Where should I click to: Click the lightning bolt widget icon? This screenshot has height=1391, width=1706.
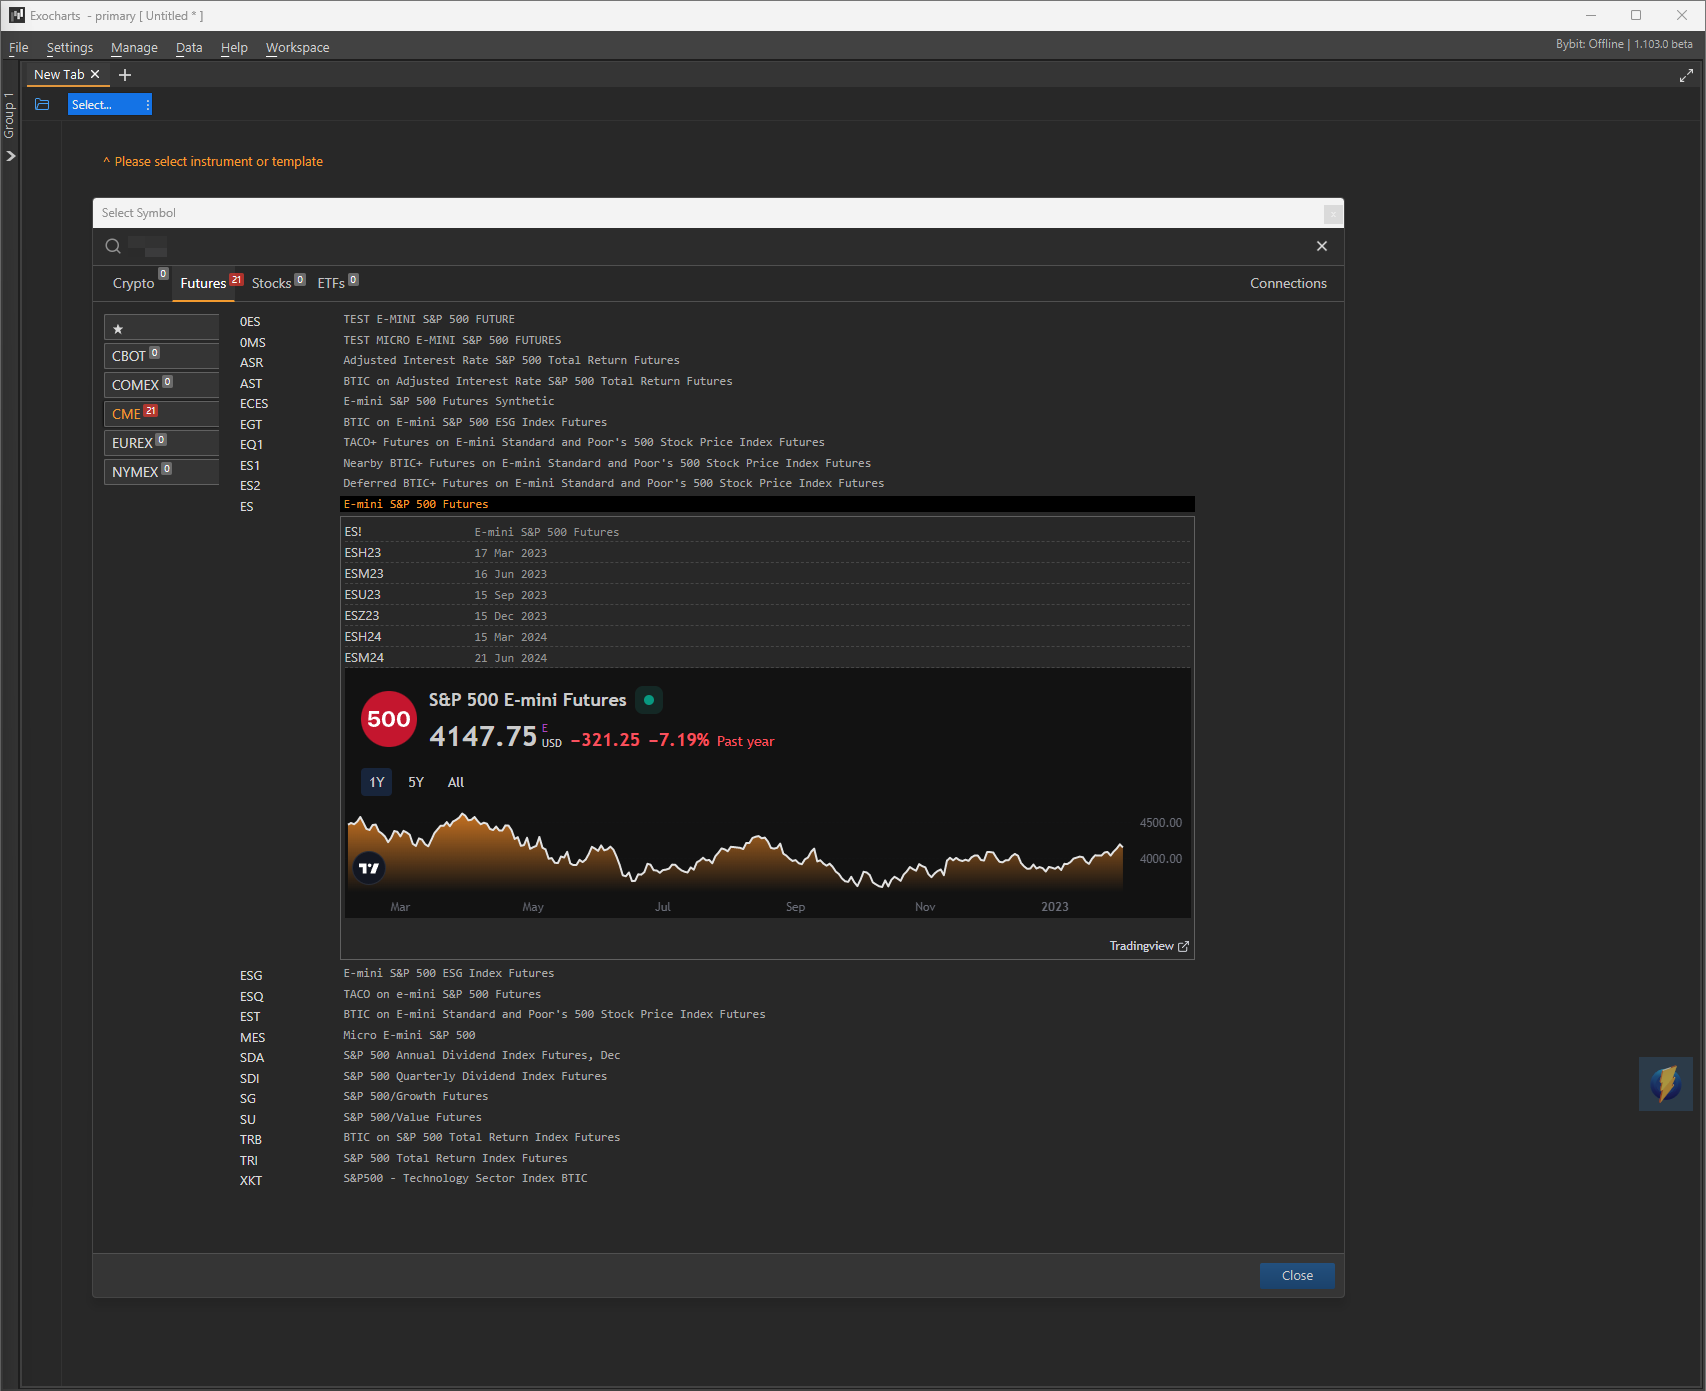coord(1666,1084)
